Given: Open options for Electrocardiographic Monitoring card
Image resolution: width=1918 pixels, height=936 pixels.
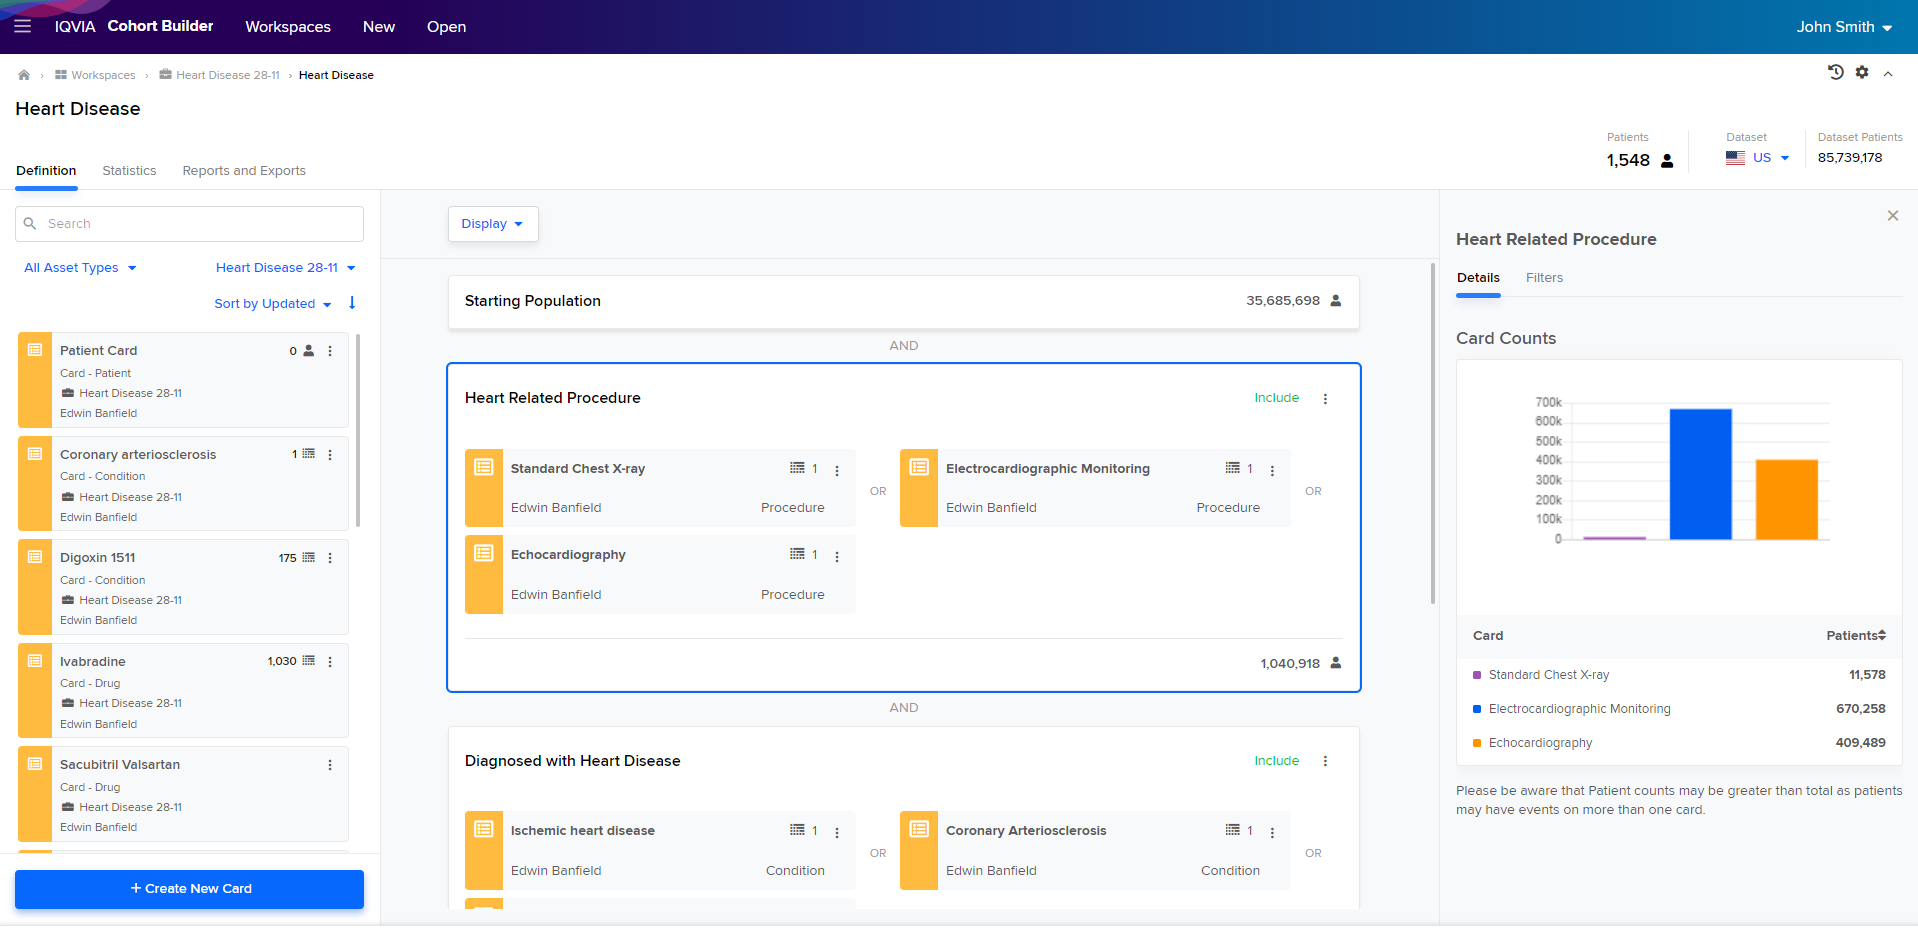Looking at the screenshot, I should coord(1272,470).
